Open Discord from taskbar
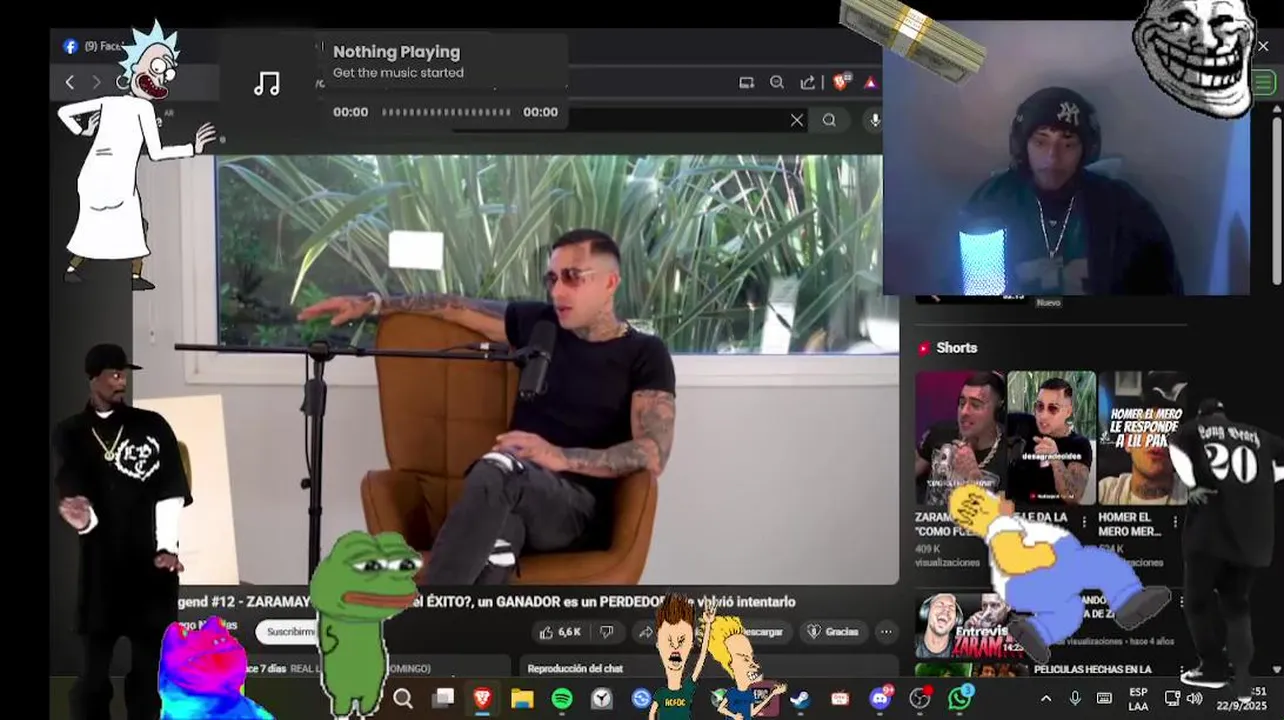This screenshot has height=720, width=1284. click(880, 698)
